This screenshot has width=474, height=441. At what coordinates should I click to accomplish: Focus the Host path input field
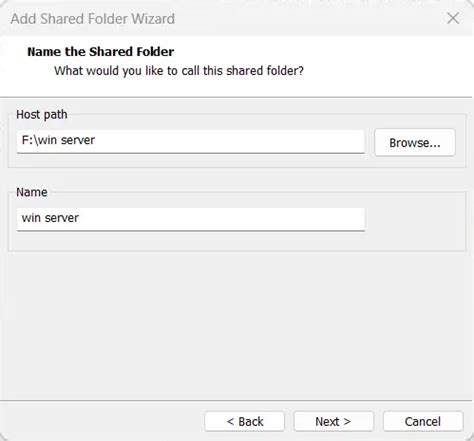191,141
